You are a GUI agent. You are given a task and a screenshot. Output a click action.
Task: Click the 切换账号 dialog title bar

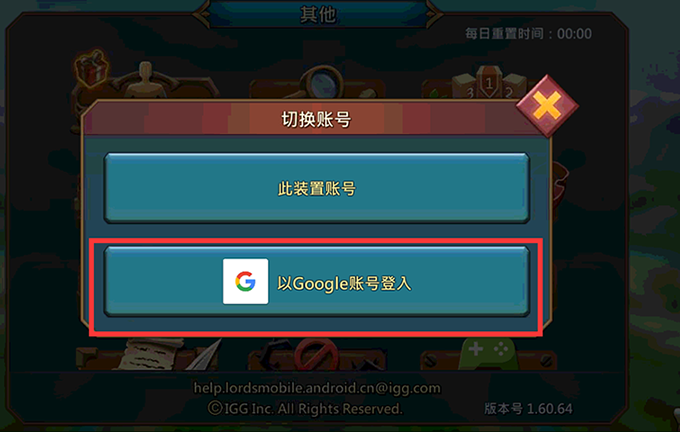point(316,119)
